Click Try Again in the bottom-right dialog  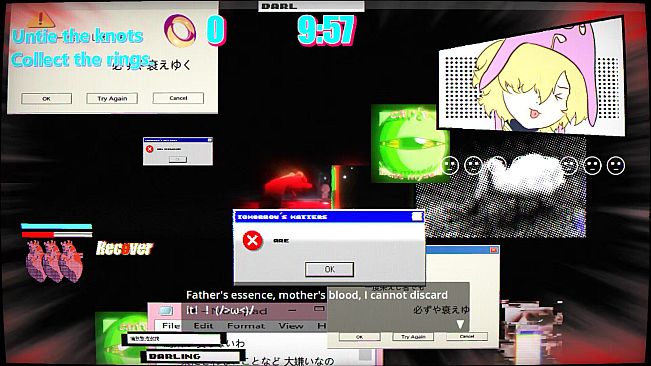(414, 337)
